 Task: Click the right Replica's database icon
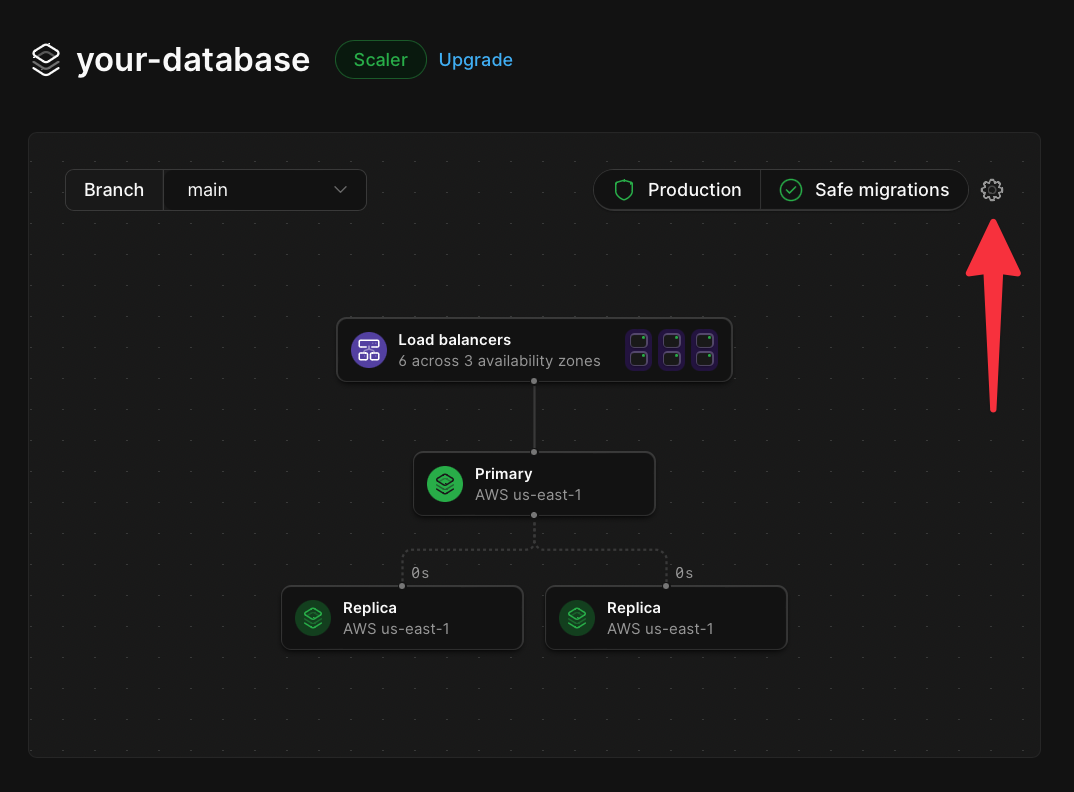point(576,617)
